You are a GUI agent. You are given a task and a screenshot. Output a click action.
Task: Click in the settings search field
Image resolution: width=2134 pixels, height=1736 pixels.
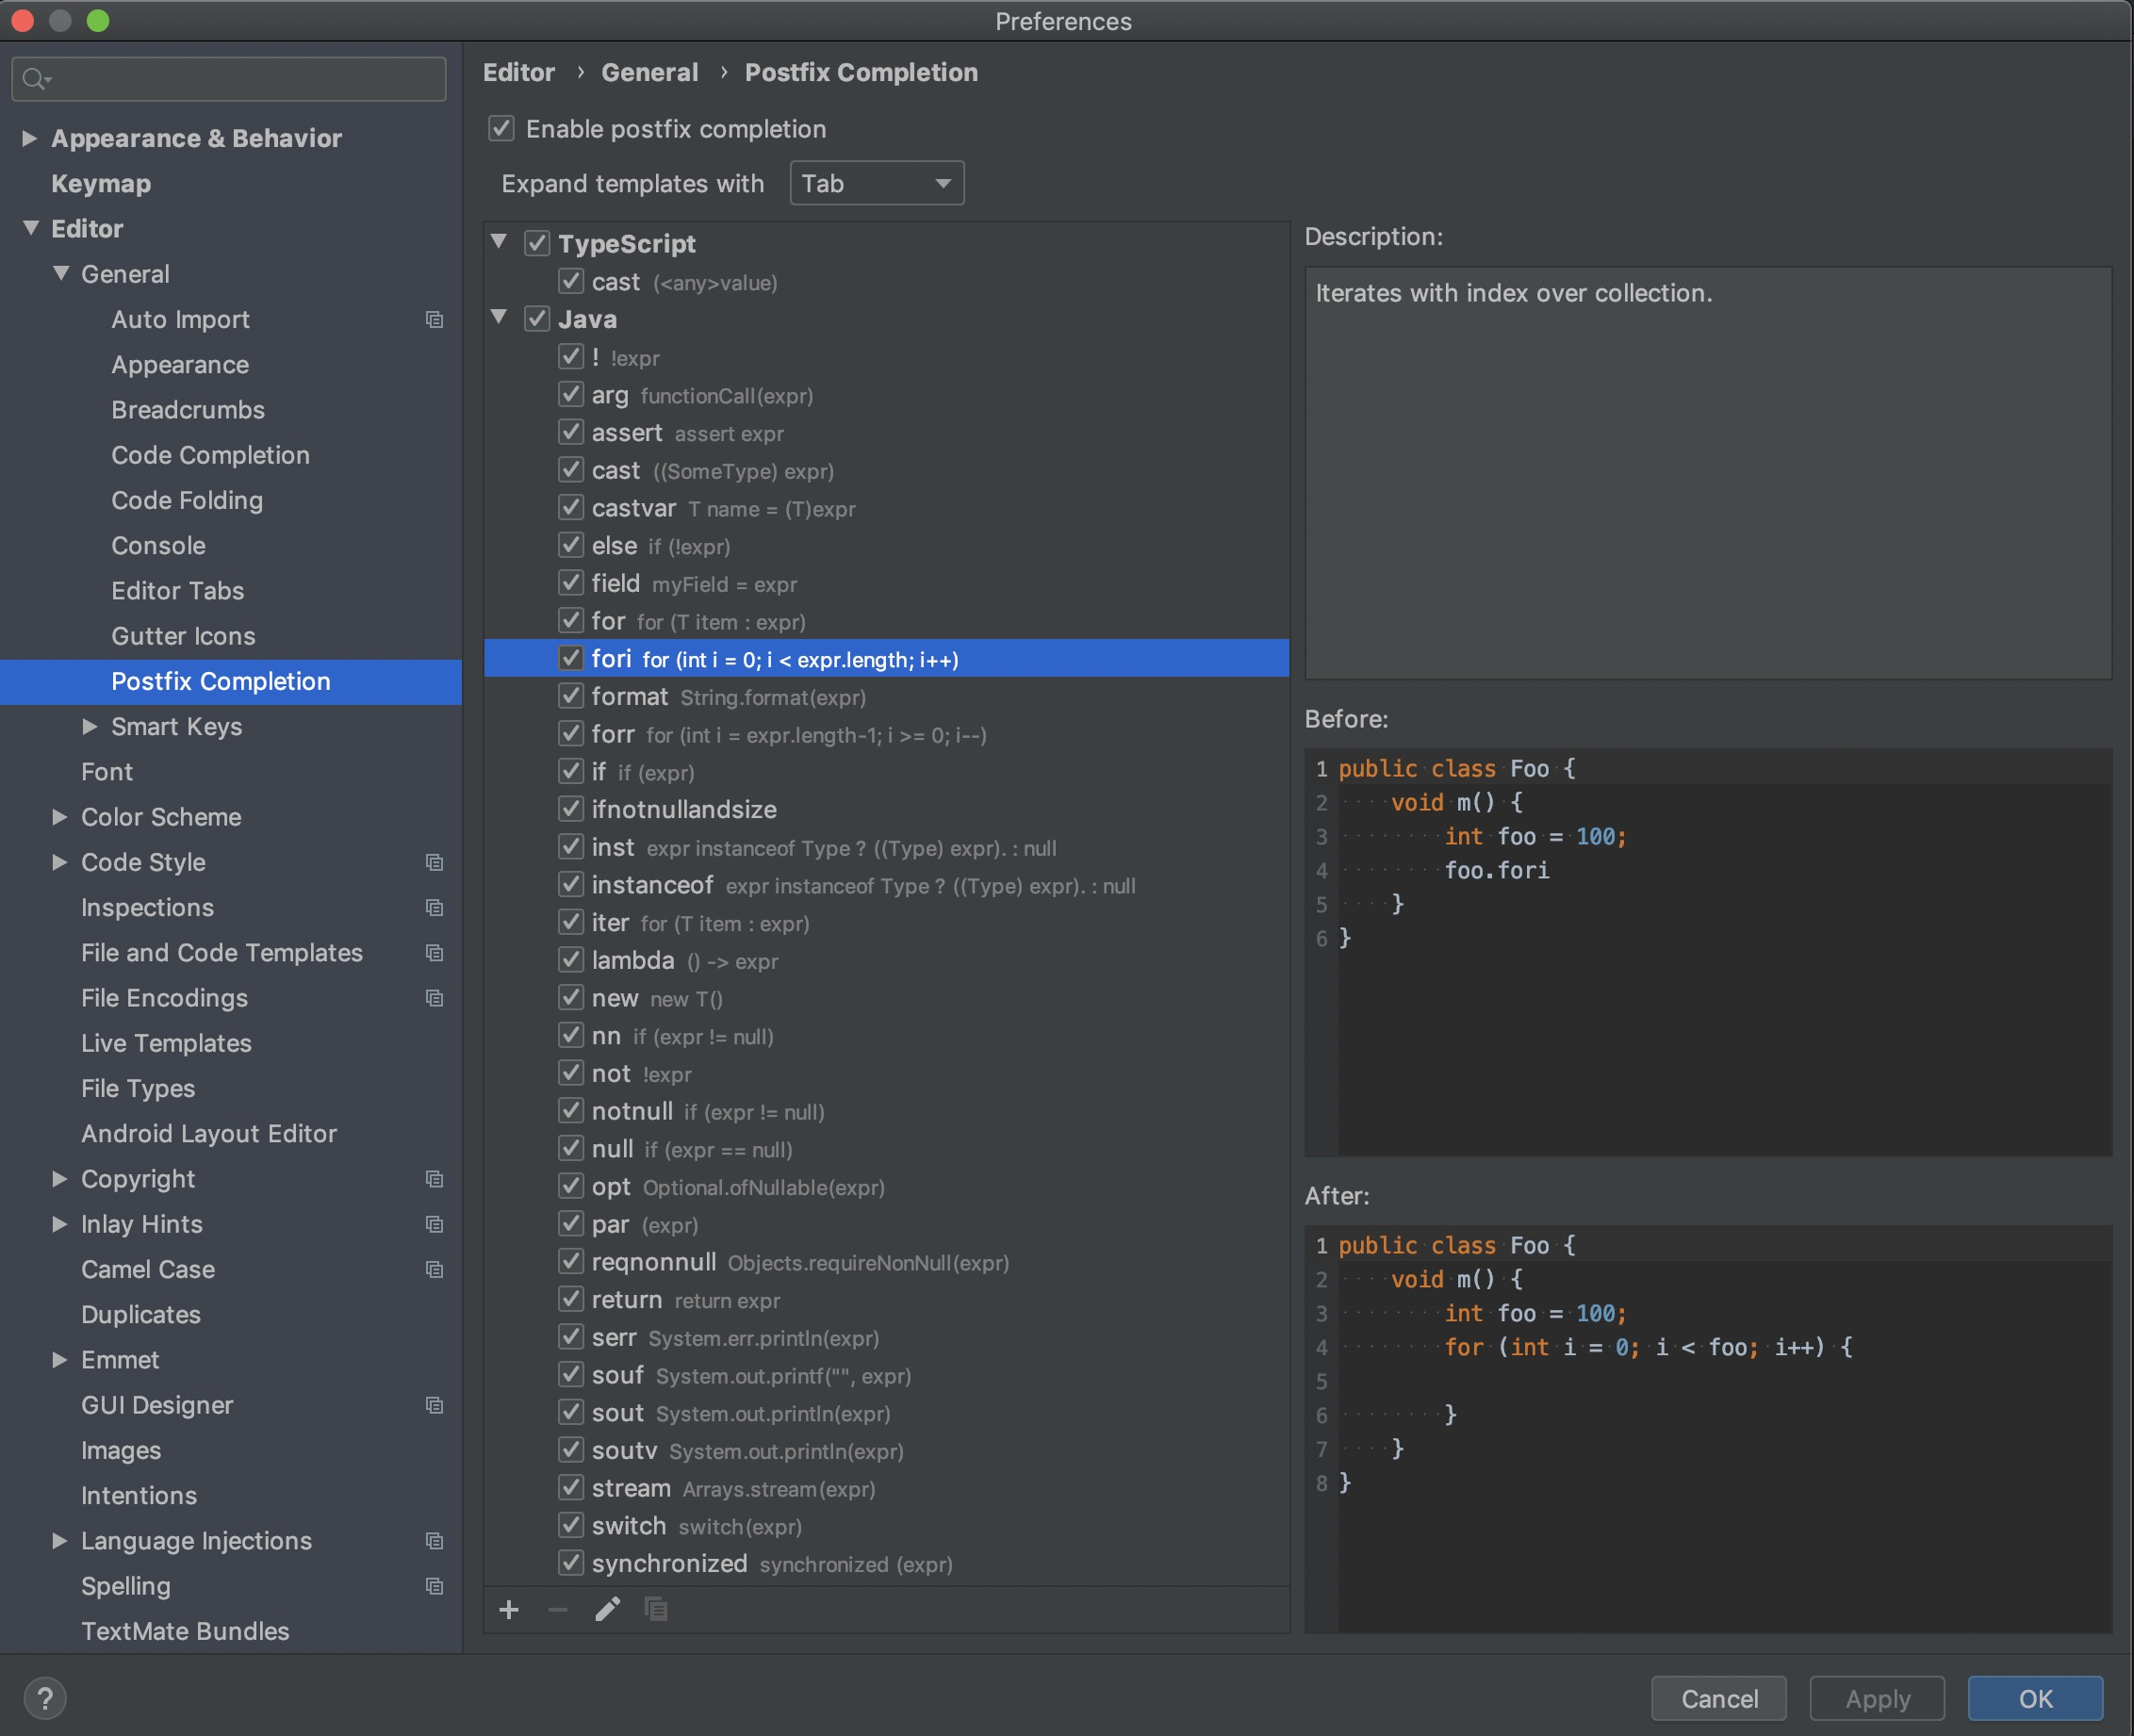pyautogui.click(x=229, y=79)
